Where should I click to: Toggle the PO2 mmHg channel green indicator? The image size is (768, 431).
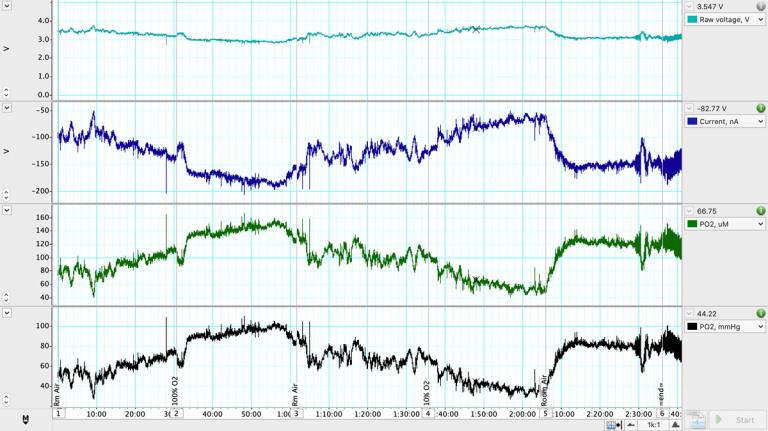[761, 313]
